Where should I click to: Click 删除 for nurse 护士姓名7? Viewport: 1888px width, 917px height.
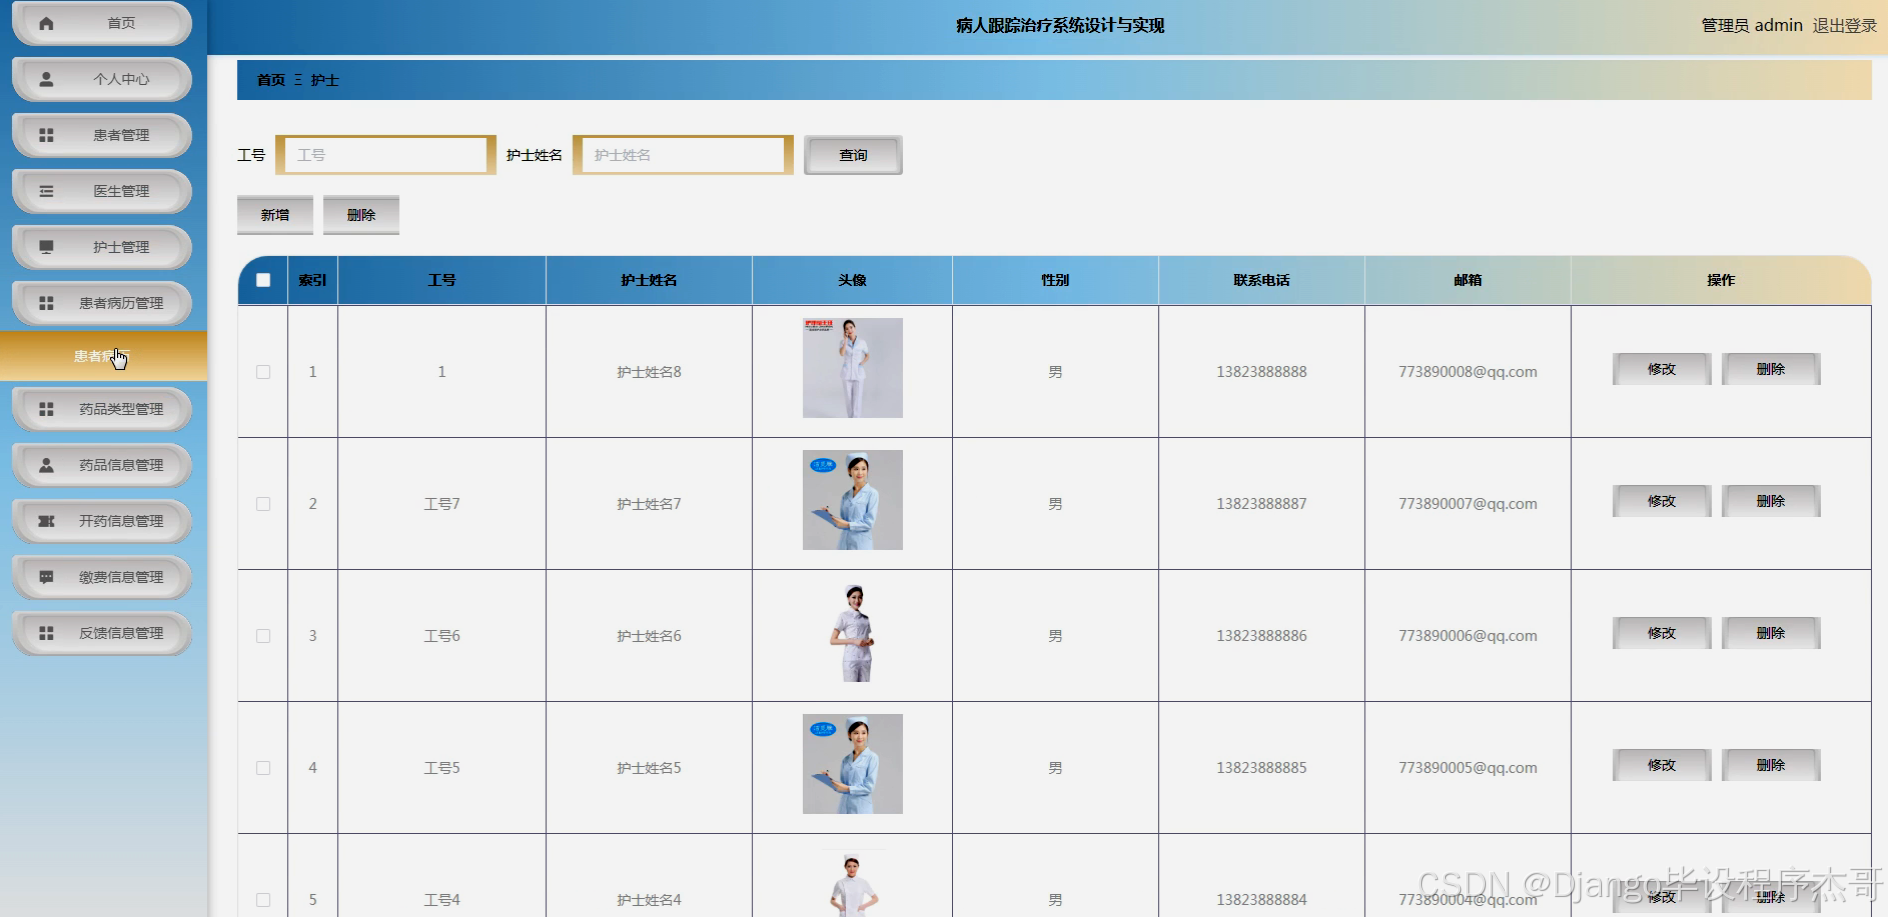click(x=1770, y=501)
